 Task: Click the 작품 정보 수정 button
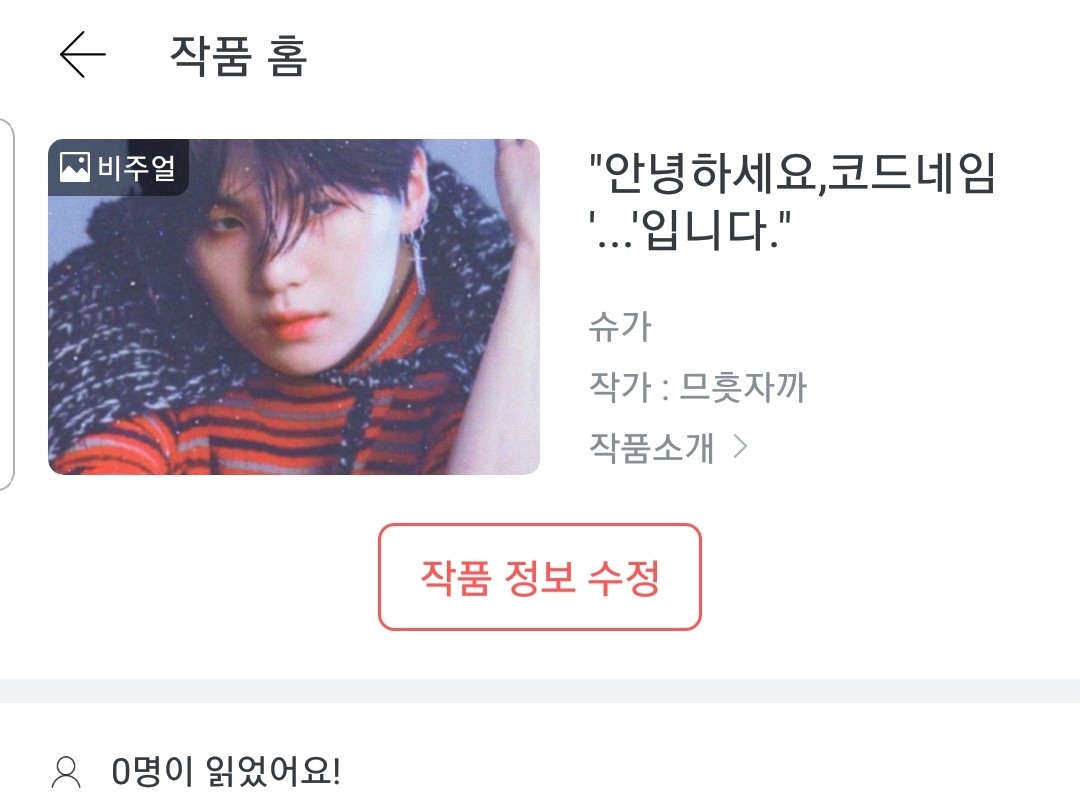[539, 577]
